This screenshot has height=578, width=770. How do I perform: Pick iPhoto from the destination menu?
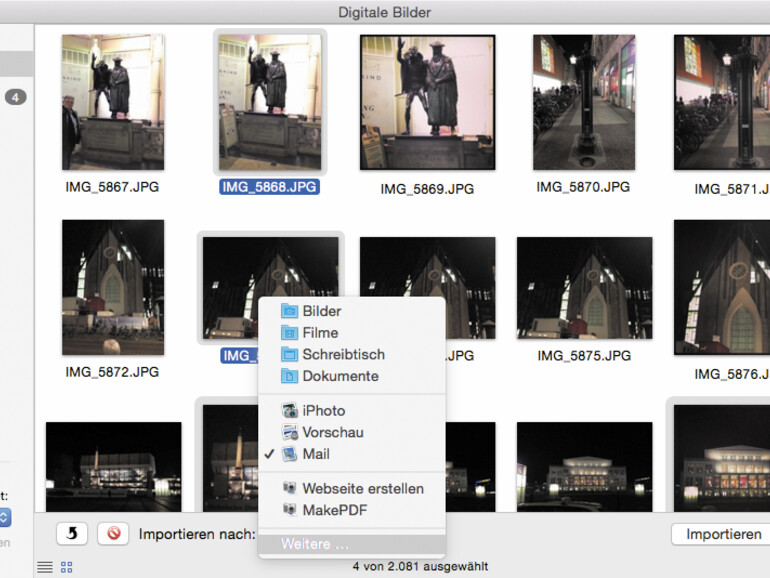click(x=352, y=411)
